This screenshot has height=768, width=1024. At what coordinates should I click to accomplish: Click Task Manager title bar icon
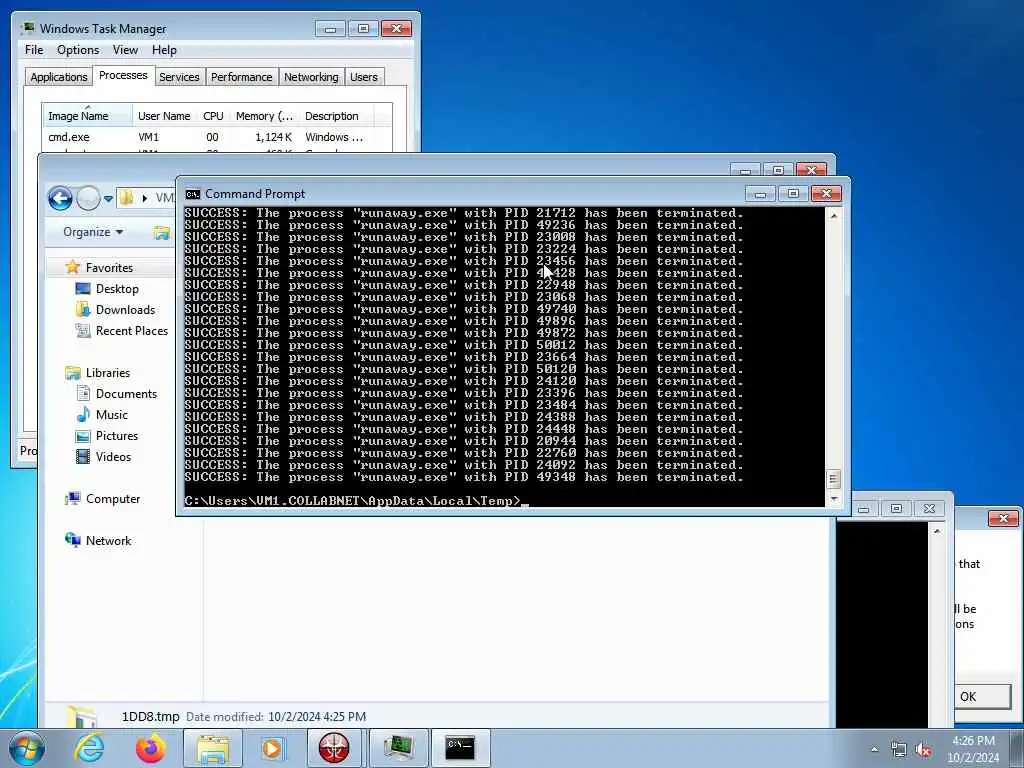[x=27, y=28]
